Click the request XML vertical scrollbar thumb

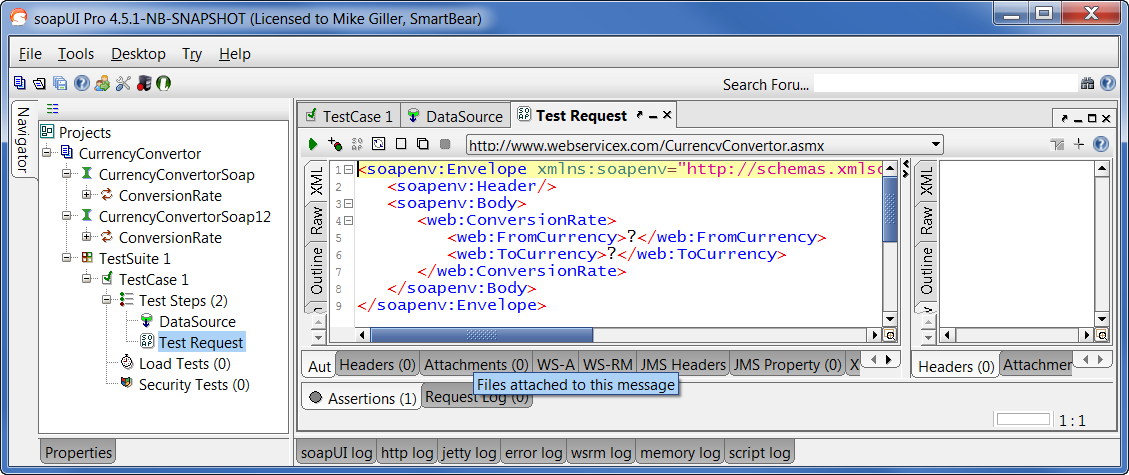coord(890,210)
